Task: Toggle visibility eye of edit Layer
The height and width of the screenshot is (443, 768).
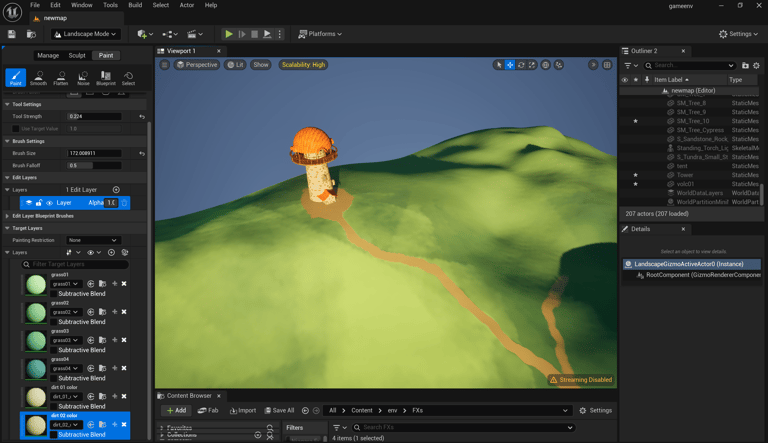Action: tap(49, 202)
